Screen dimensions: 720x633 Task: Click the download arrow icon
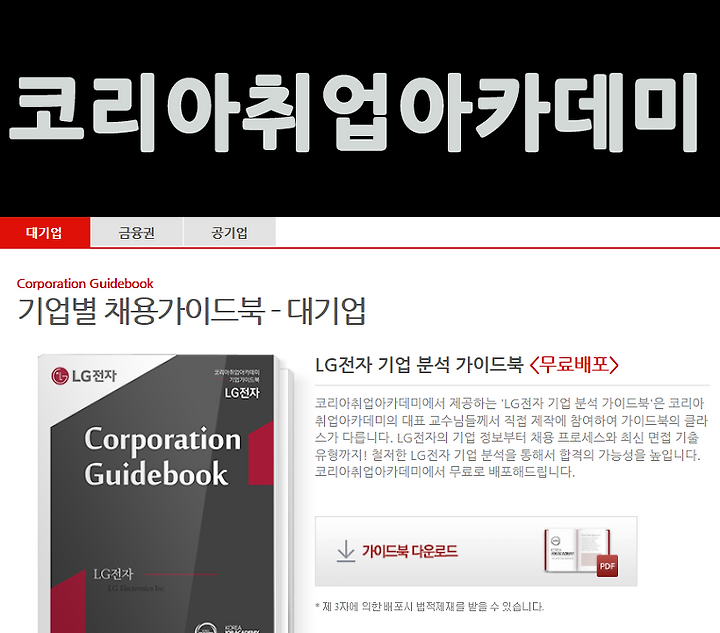(x=346, y=550)
